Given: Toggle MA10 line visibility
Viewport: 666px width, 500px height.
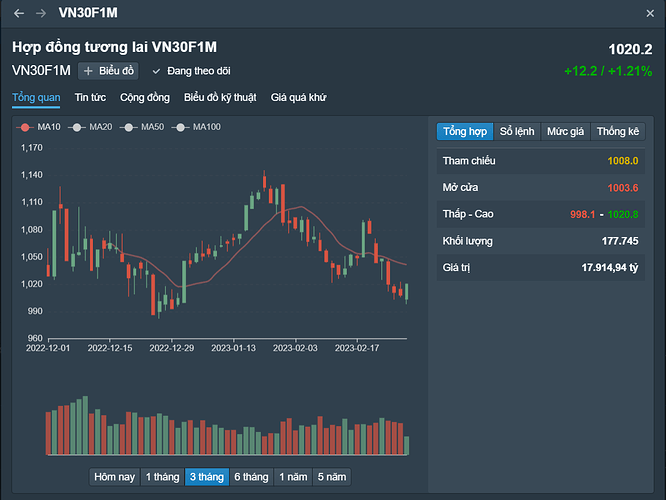Looking at the screenshot, I should coord(40,127).
